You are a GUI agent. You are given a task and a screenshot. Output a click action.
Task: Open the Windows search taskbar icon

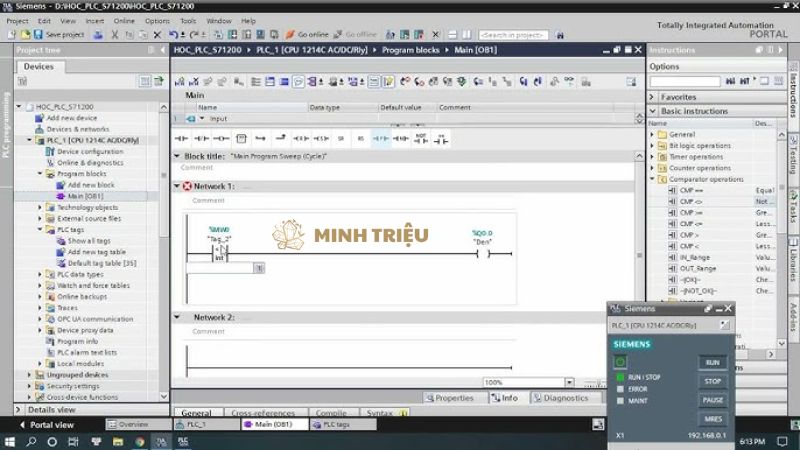click(x=31, y=440)
